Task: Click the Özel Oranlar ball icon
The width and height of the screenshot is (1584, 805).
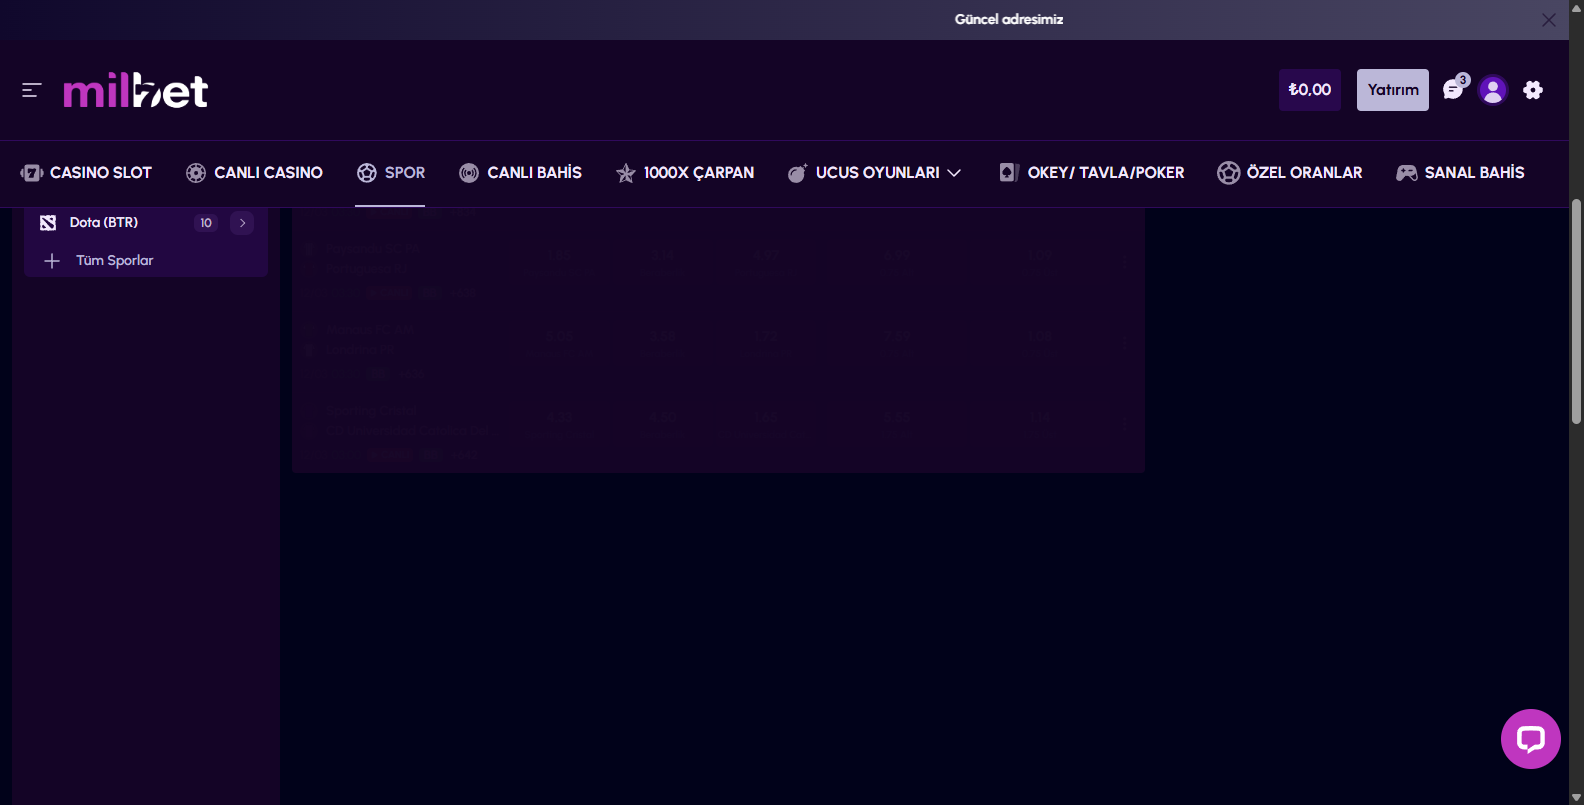Action: point(1229,173)
